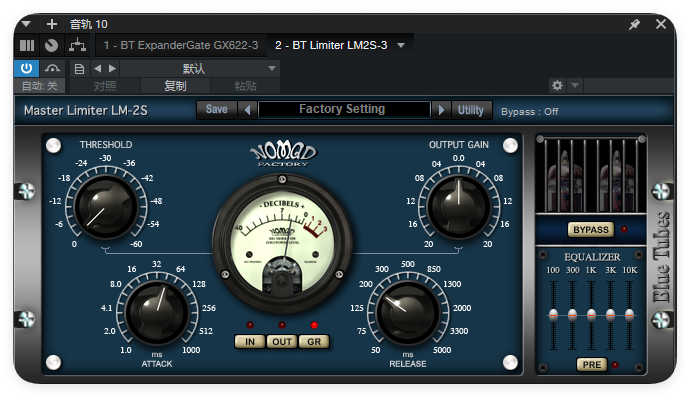This screenshot has width=690, height=397.
Task: Click the 3K equalizer slider
Action: click(x=610, y=315)
